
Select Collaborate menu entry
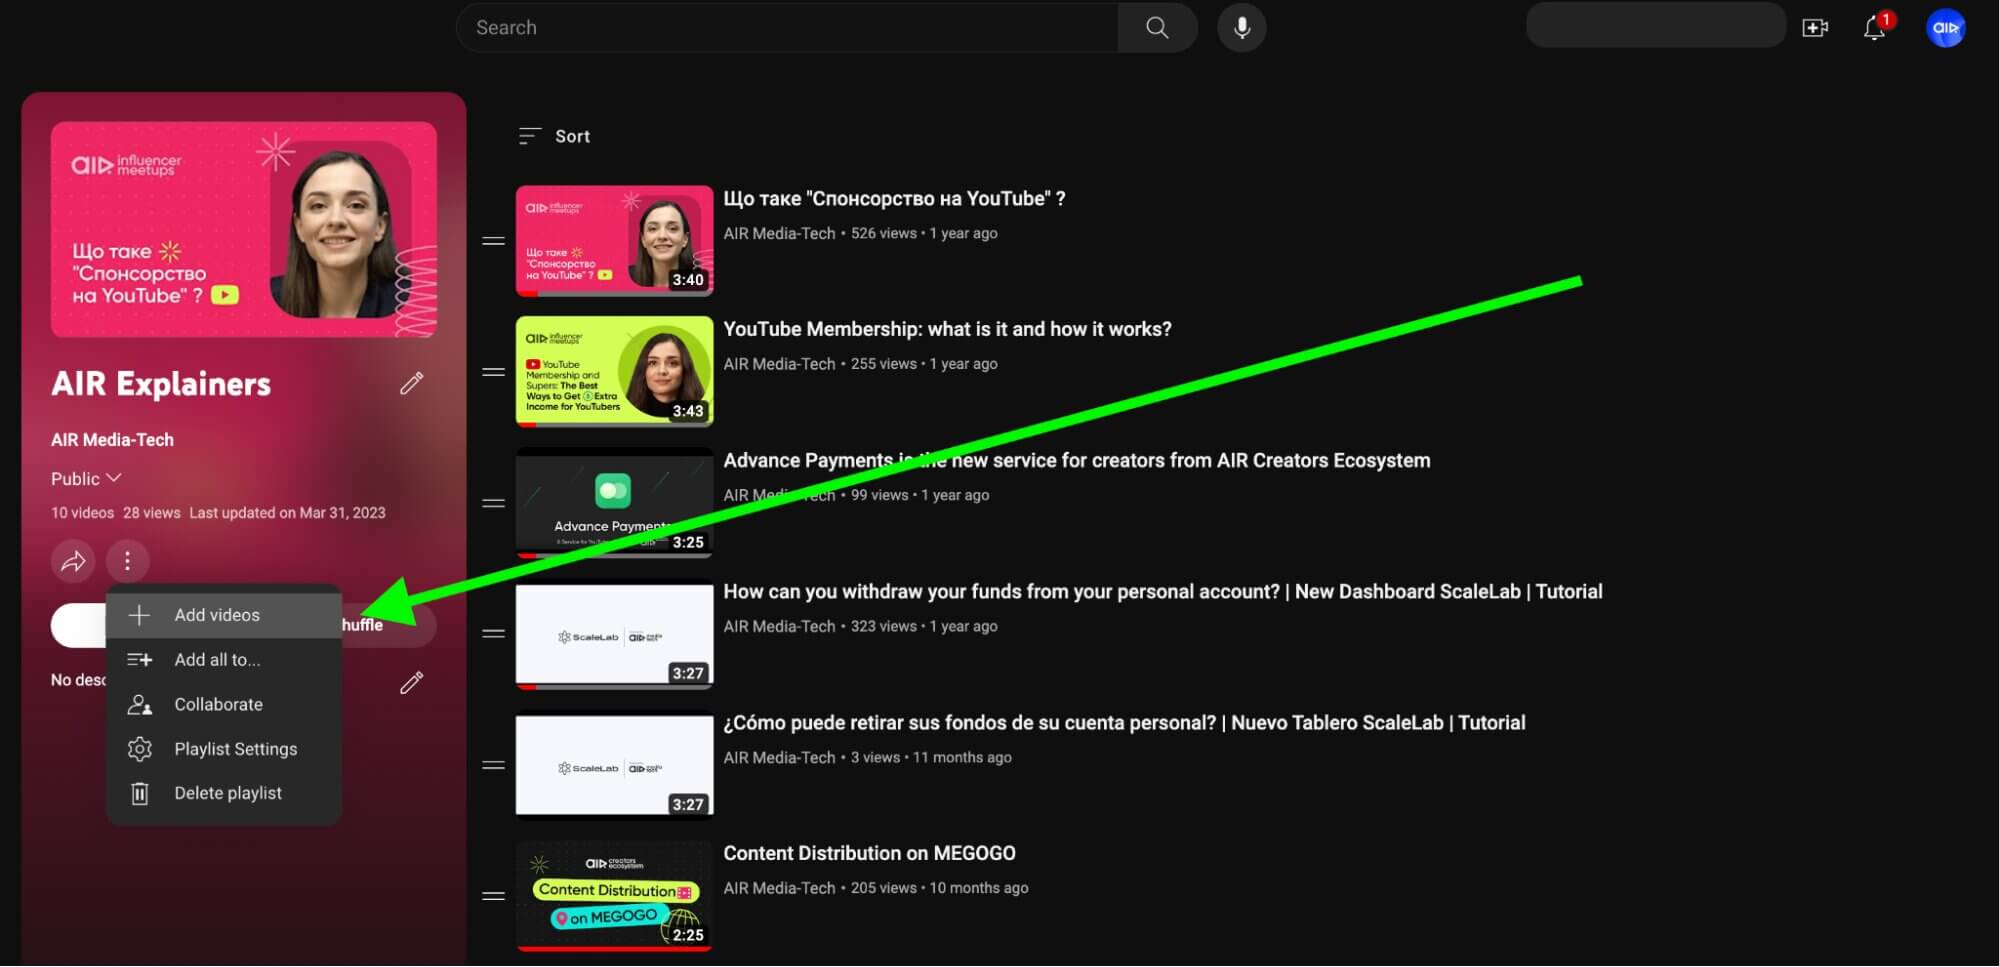pyautogui.click(x=224, y=705)
